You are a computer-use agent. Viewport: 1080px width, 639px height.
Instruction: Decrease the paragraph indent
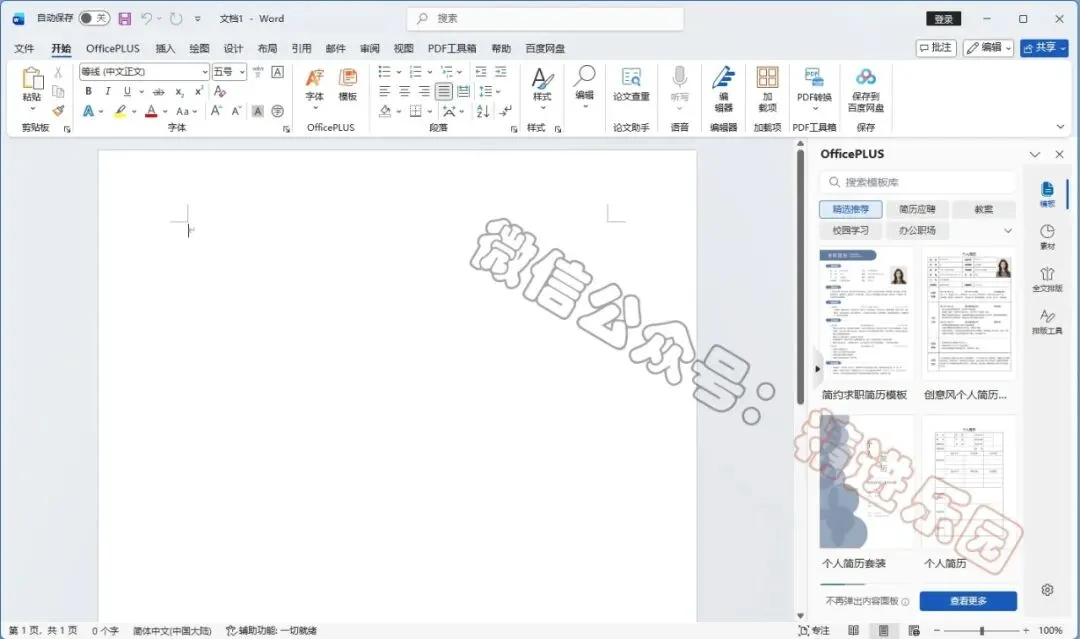(481, 72)
